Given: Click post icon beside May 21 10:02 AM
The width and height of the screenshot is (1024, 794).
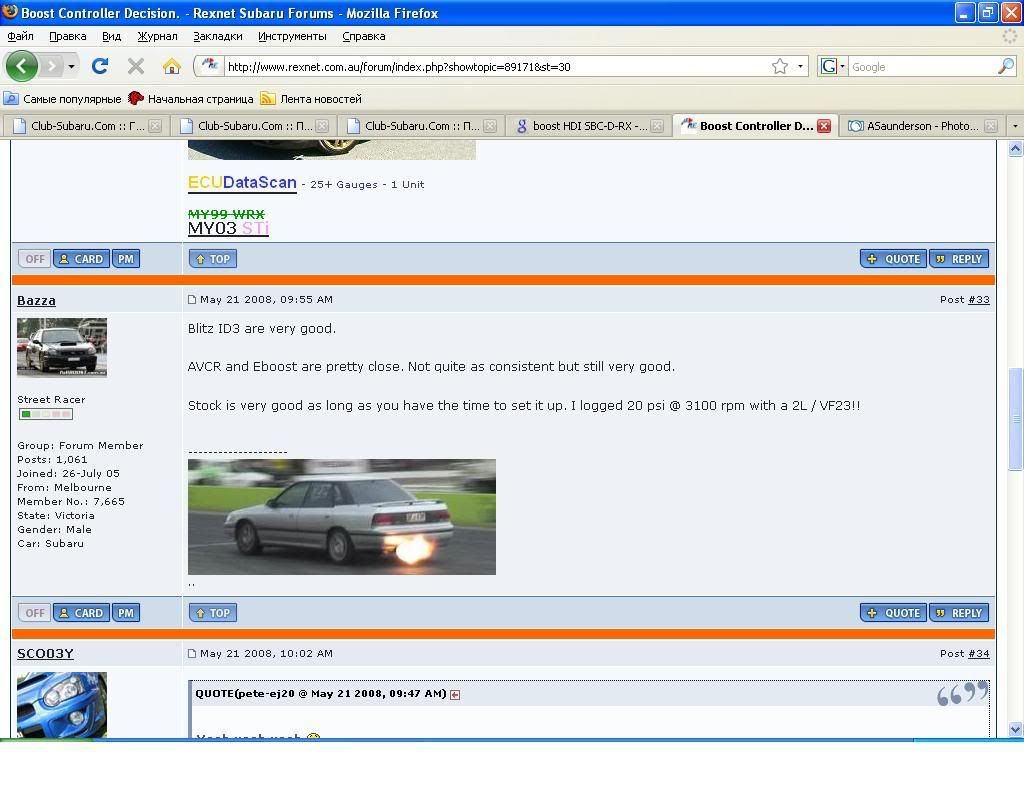Looking at the screenshot, I should [192, 654].
